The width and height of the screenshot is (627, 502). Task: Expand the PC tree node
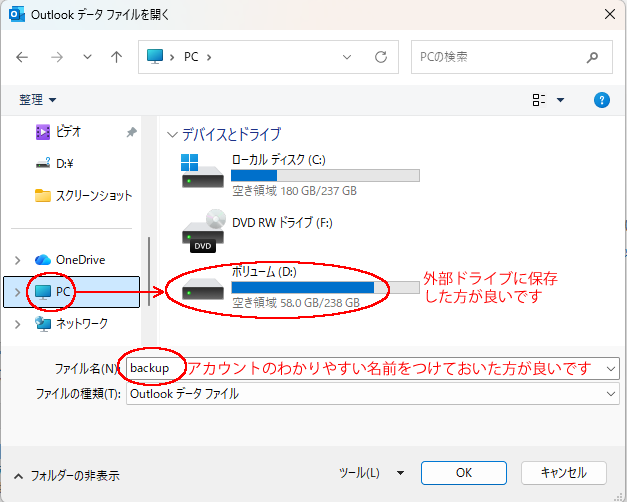(x=18, y=292)
